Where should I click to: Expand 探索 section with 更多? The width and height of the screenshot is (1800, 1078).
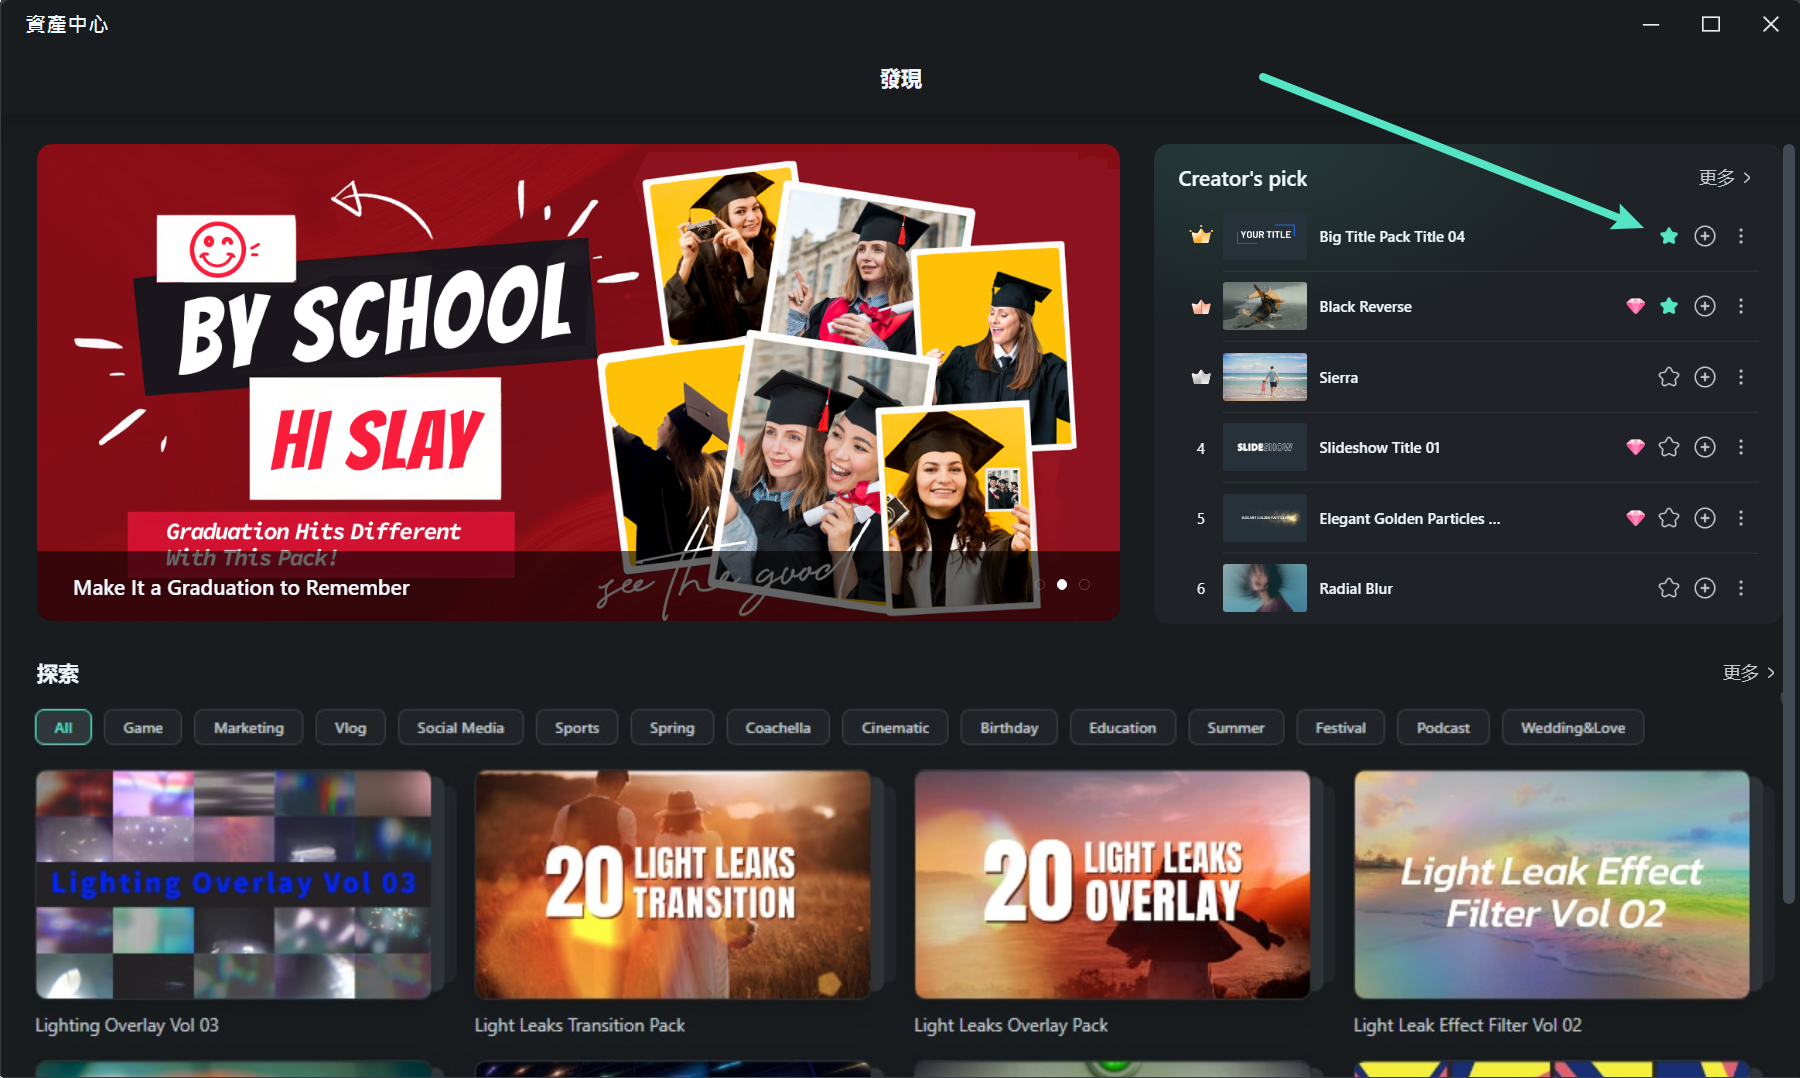pos(1749,673)
